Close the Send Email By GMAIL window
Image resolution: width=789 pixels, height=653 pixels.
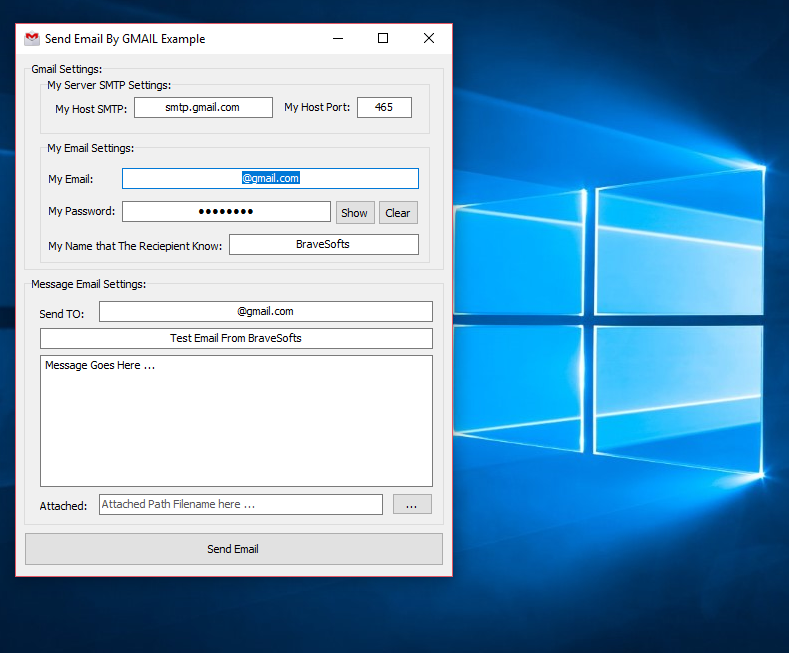pos(429,38)
